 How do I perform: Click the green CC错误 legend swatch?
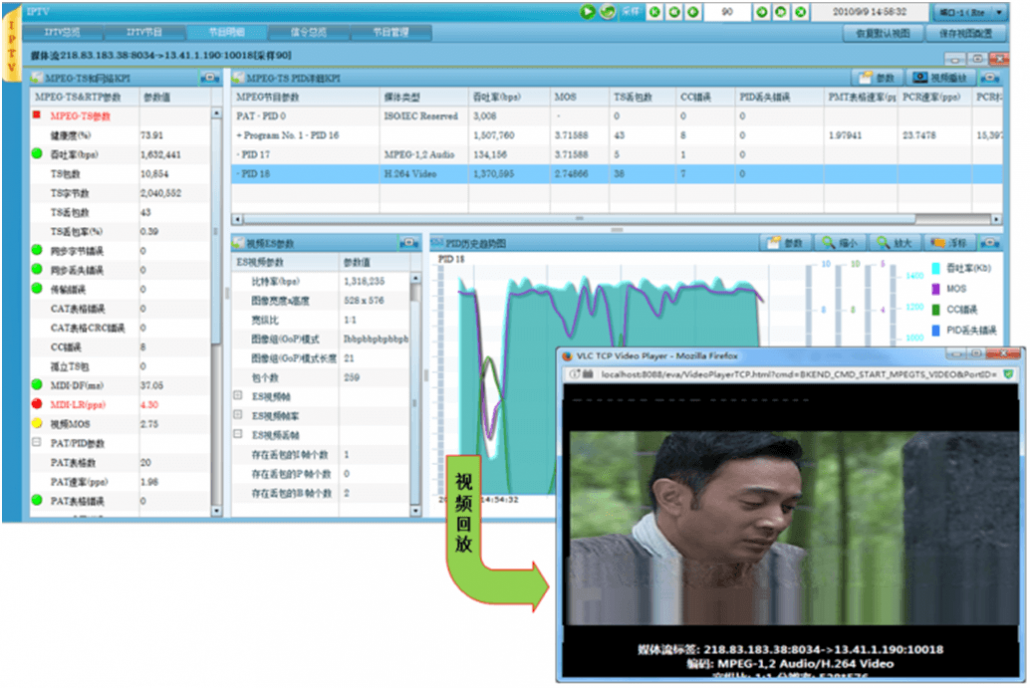tap(935, 310)
